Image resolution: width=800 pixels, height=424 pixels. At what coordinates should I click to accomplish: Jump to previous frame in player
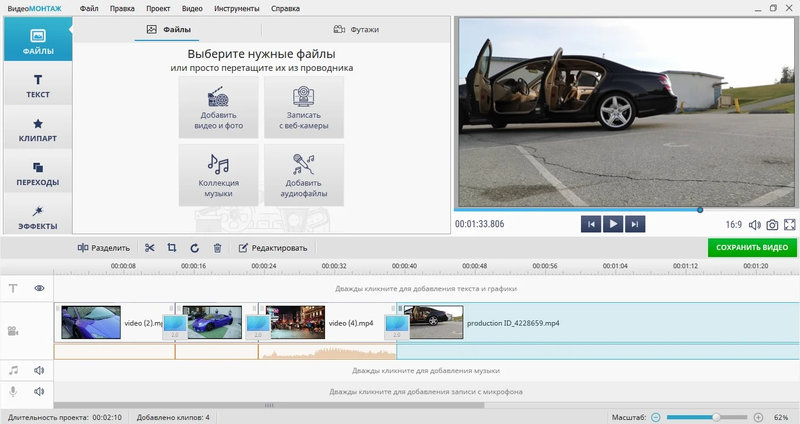[591, 224]
